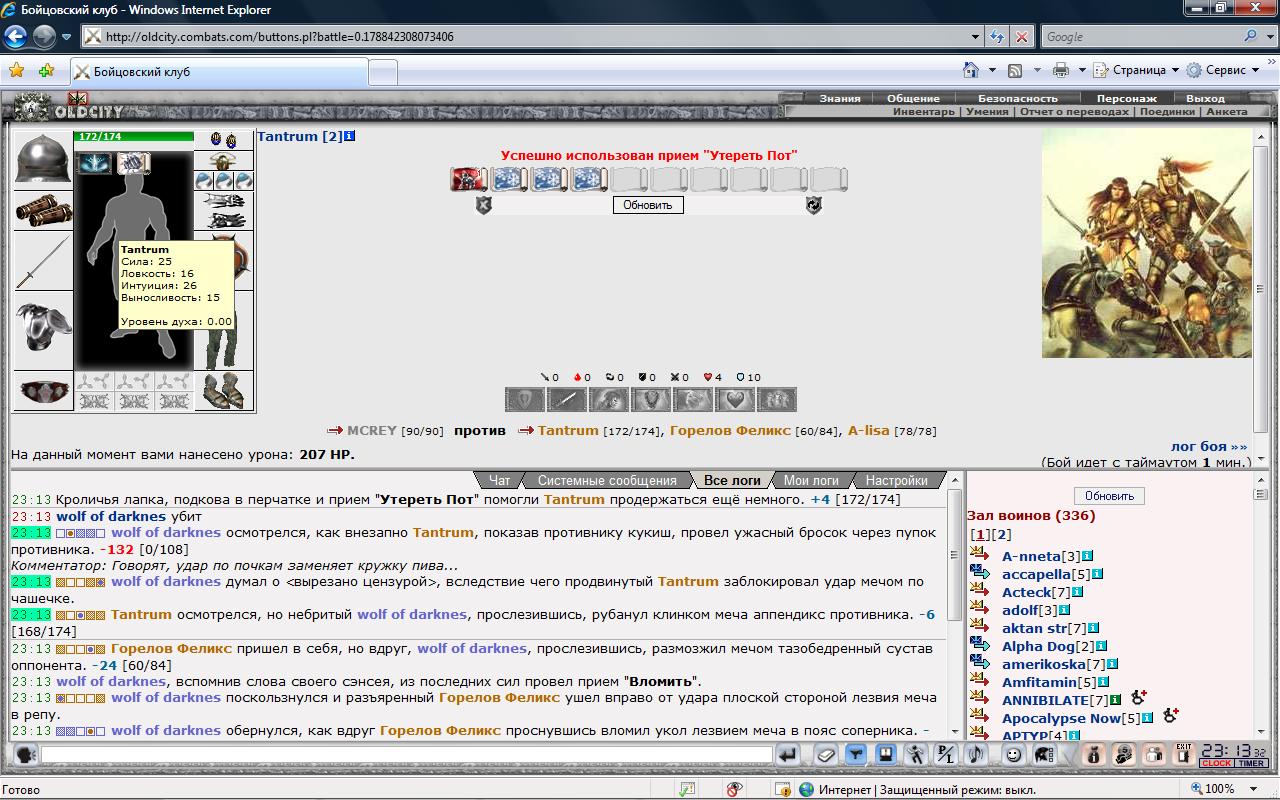Open the Поединки link
Screen dimensions: 1280x800
click(1167, 112)
